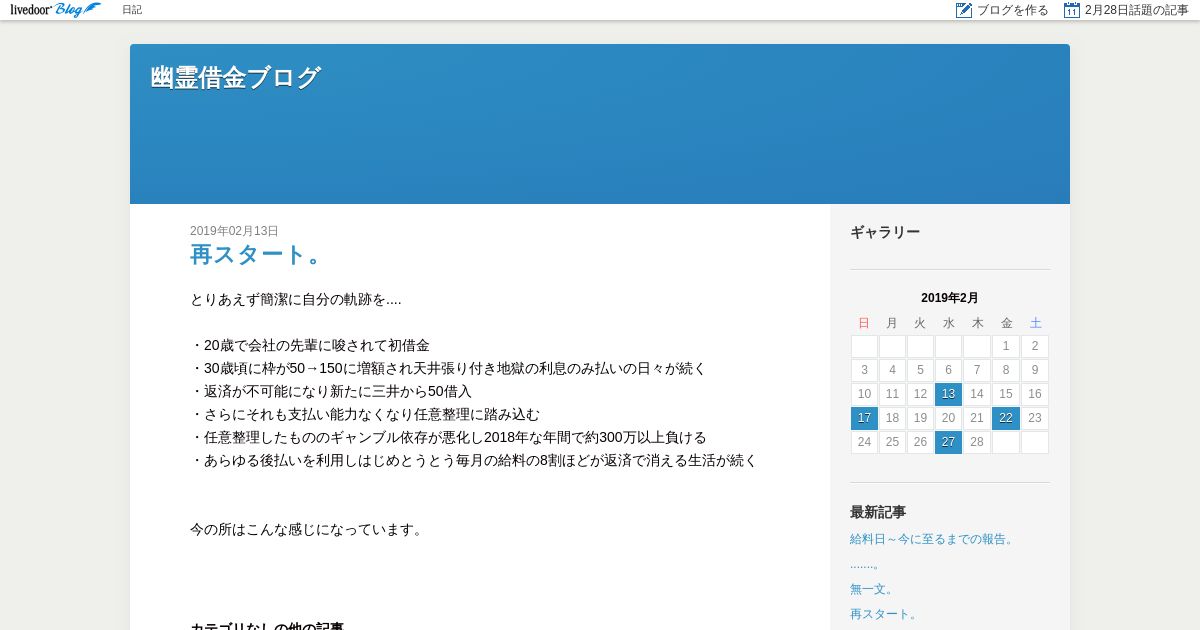The height and width of the screenshot is (630, 1200).
Task: Click the line about あらゆる後払い
Action: [474, 460]
